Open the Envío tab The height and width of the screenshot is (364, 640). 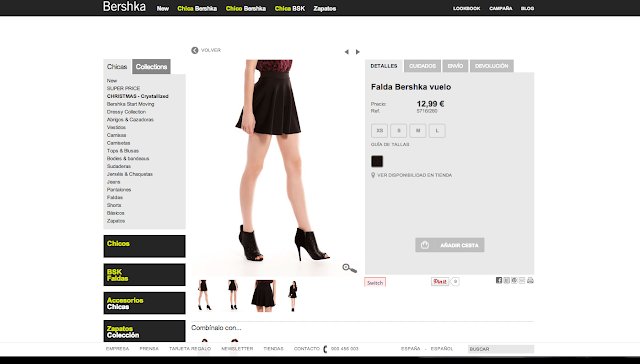455,66
